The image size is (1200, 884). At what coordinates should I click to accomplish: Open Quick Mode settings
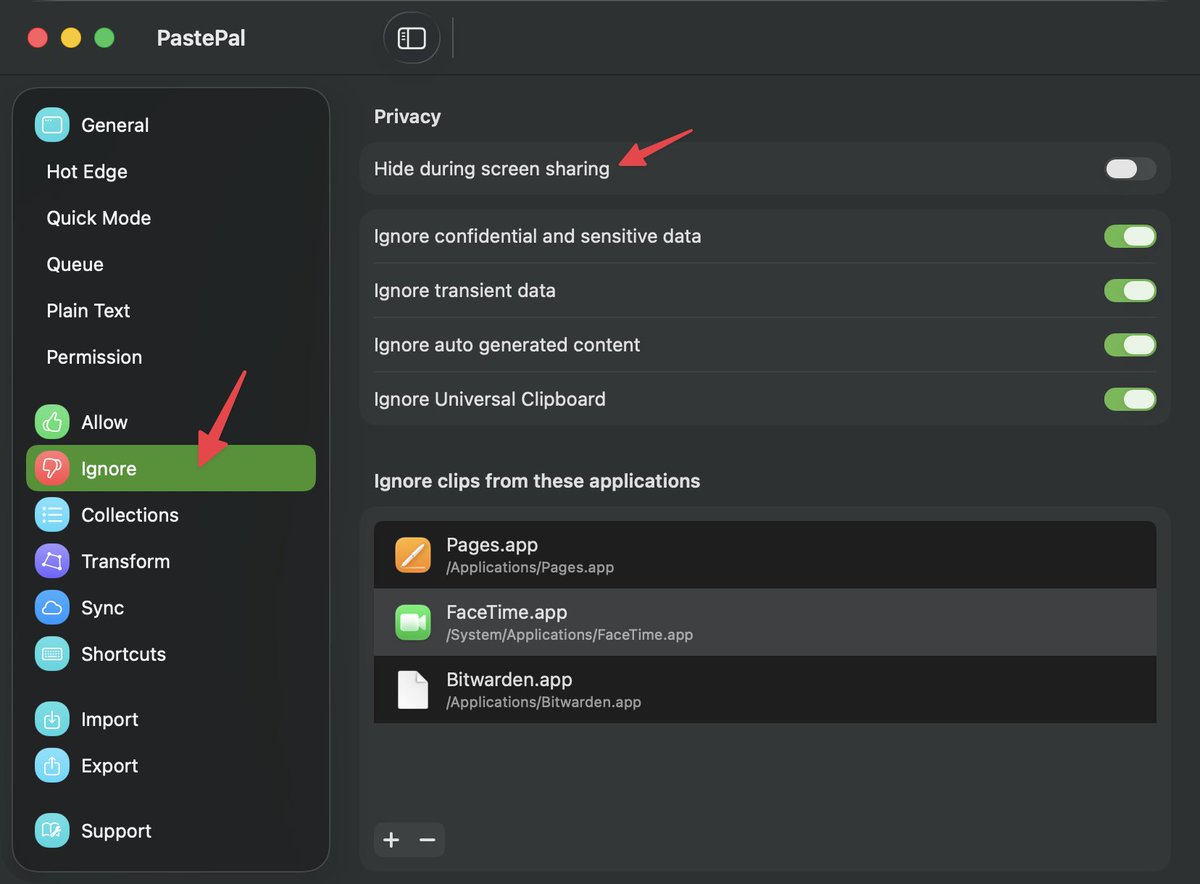pos(98,218)
